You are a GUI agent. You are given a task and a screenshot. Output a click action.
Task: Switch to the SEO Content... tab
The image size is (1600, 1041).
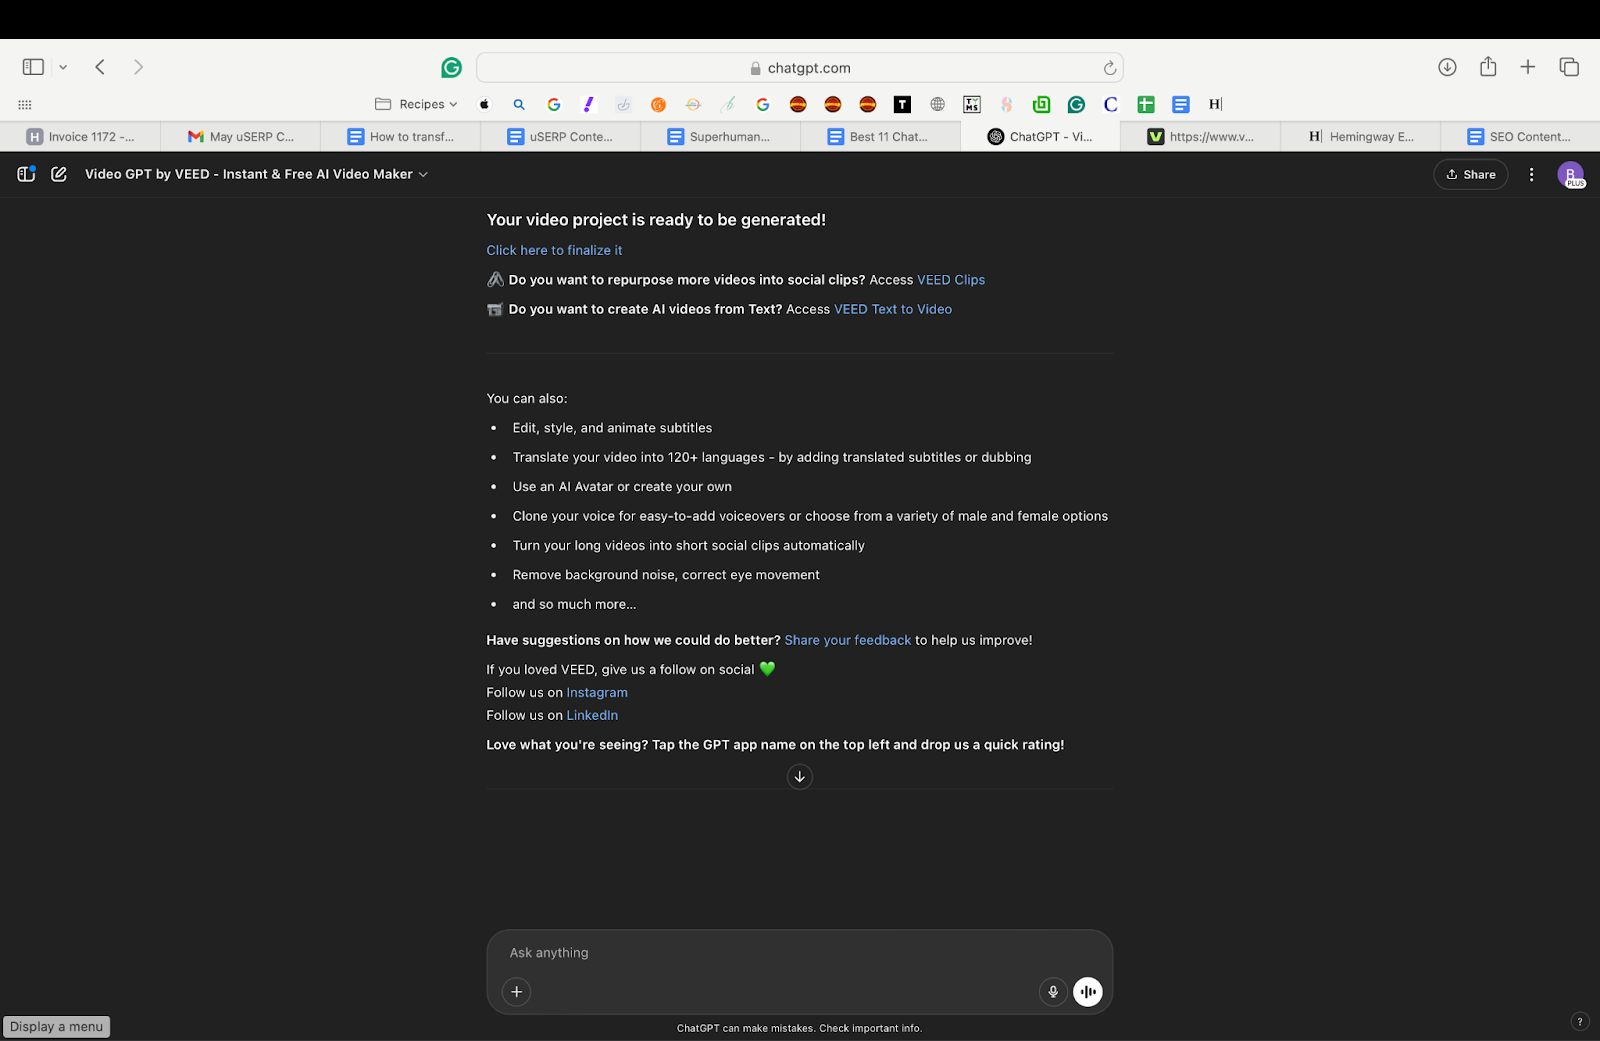tap(1520, 137)
